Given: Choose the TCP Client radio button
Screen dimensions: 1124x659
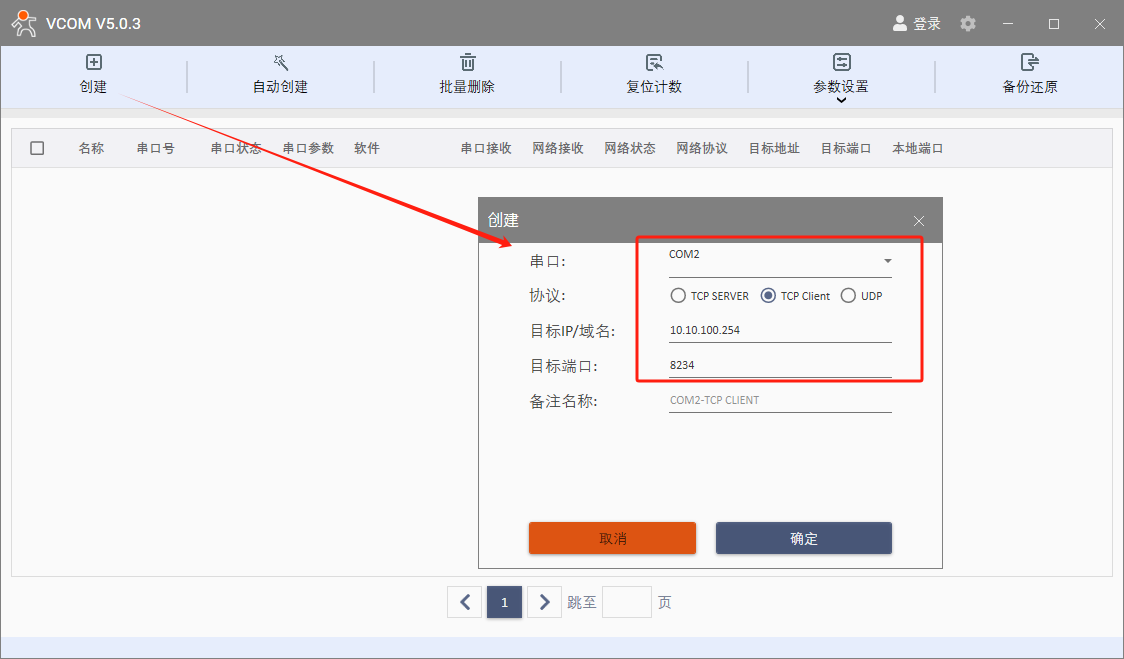Looking at the screenshot, I should coord(768,296).
